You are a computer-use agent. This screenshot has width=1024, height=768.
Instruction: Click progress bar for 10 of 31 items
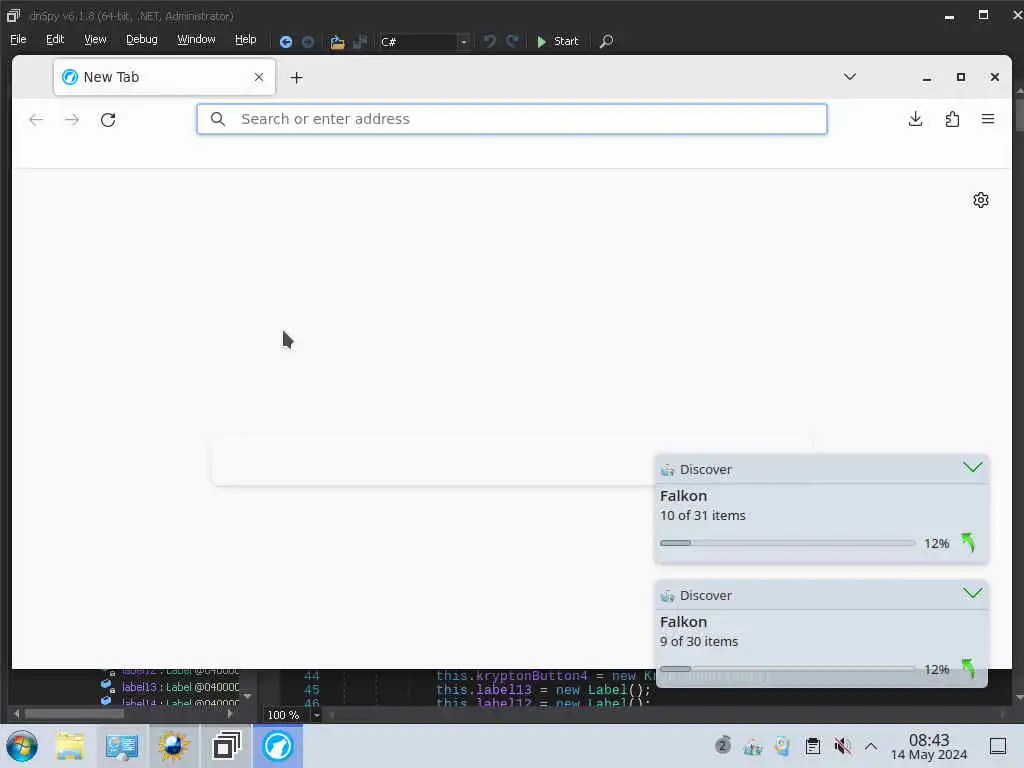787,543
